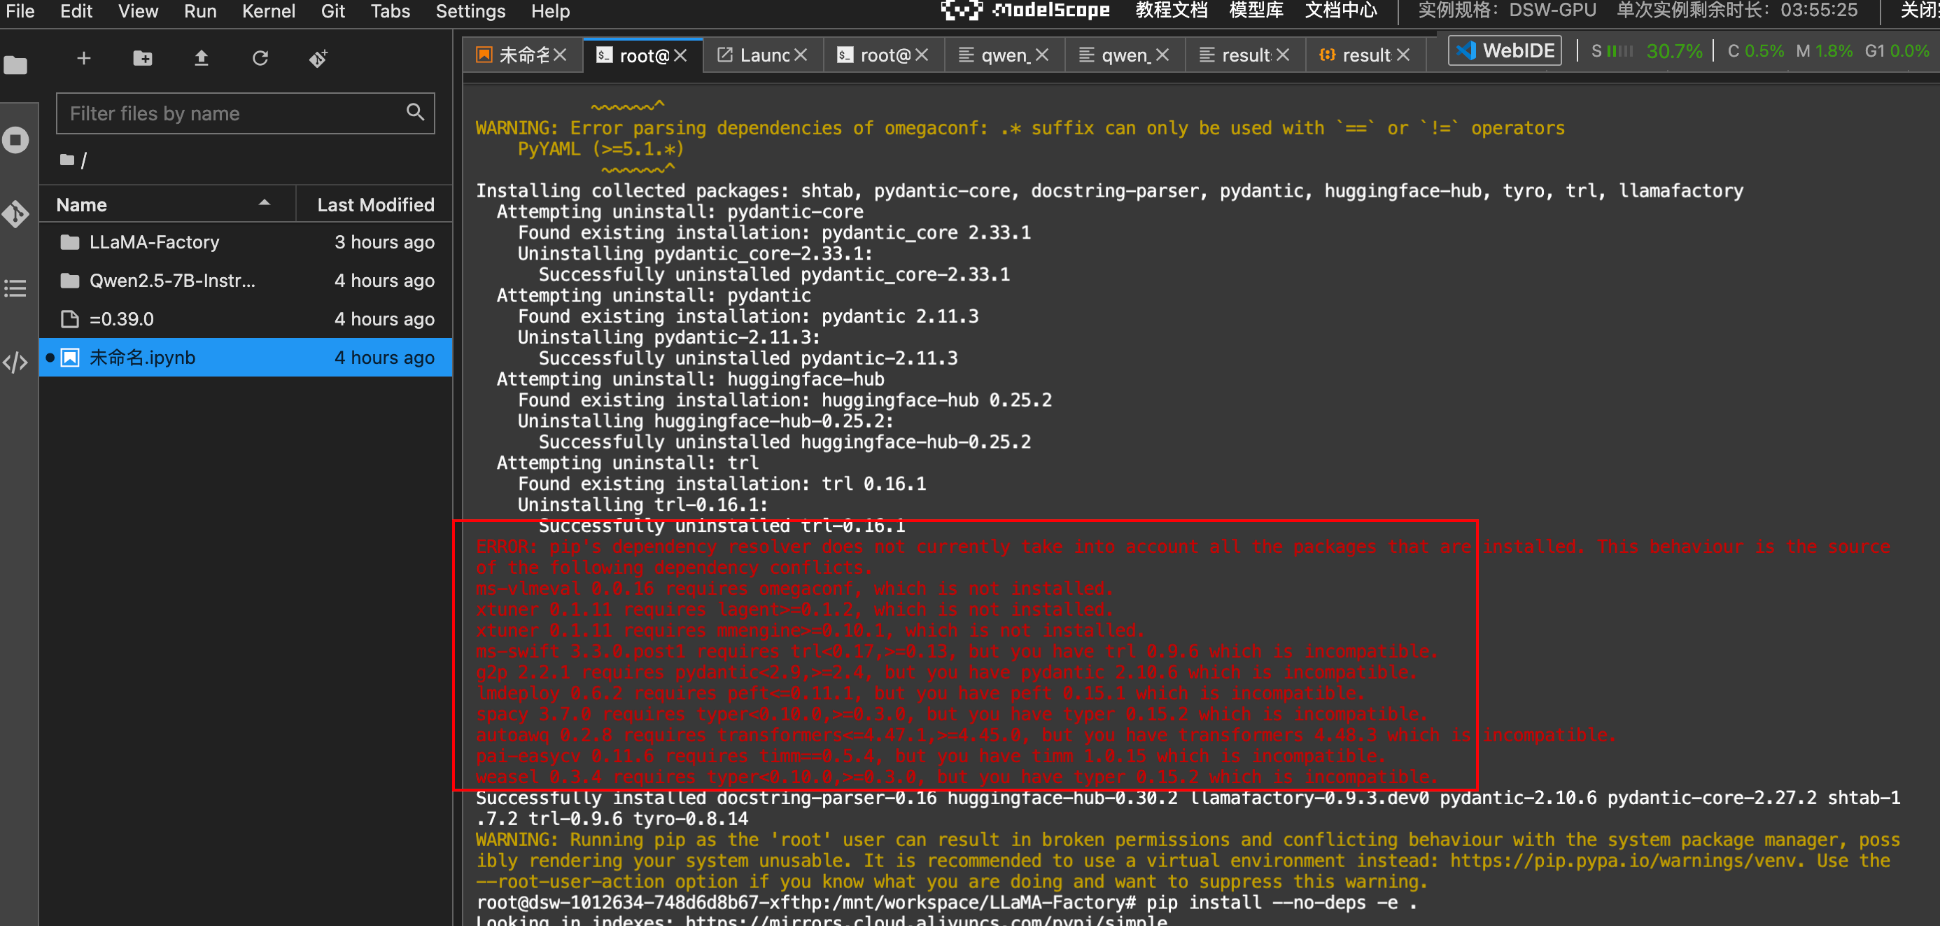Close the second qwen_ tab
The image size is (1940, 926).
point(1162,55)
